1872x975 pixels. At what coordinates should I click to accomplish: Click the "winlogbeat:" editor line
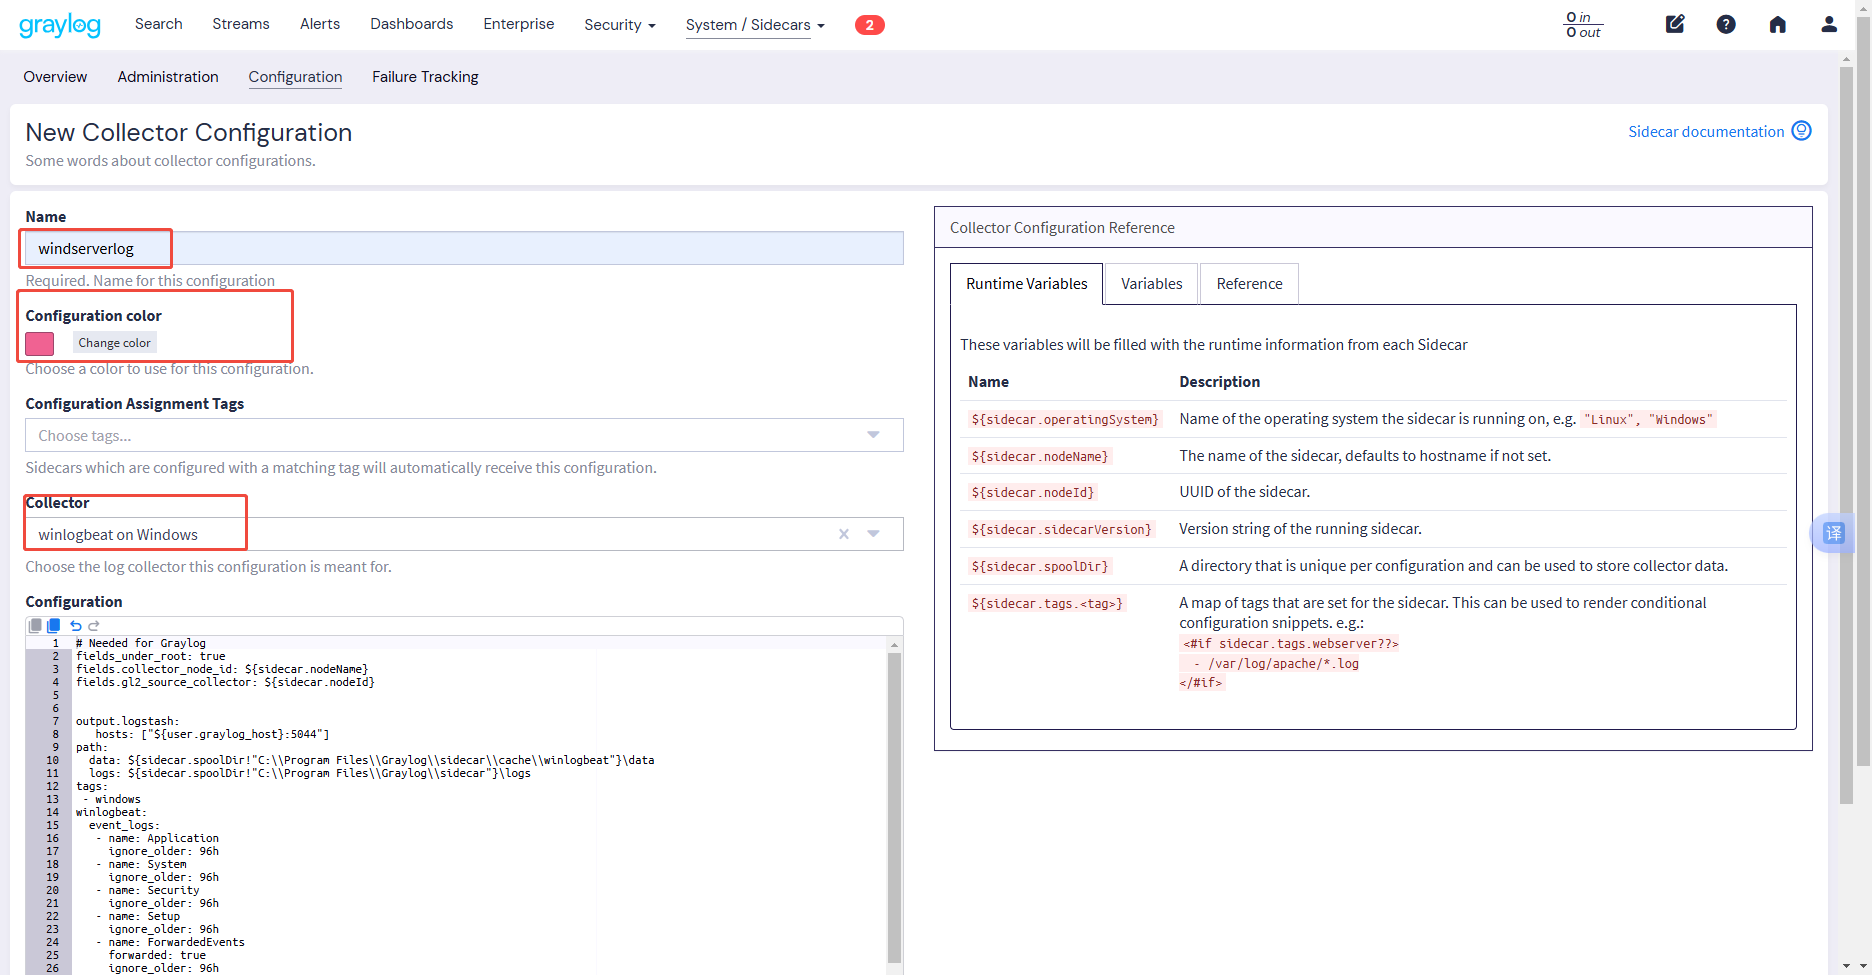click(111, 812)
